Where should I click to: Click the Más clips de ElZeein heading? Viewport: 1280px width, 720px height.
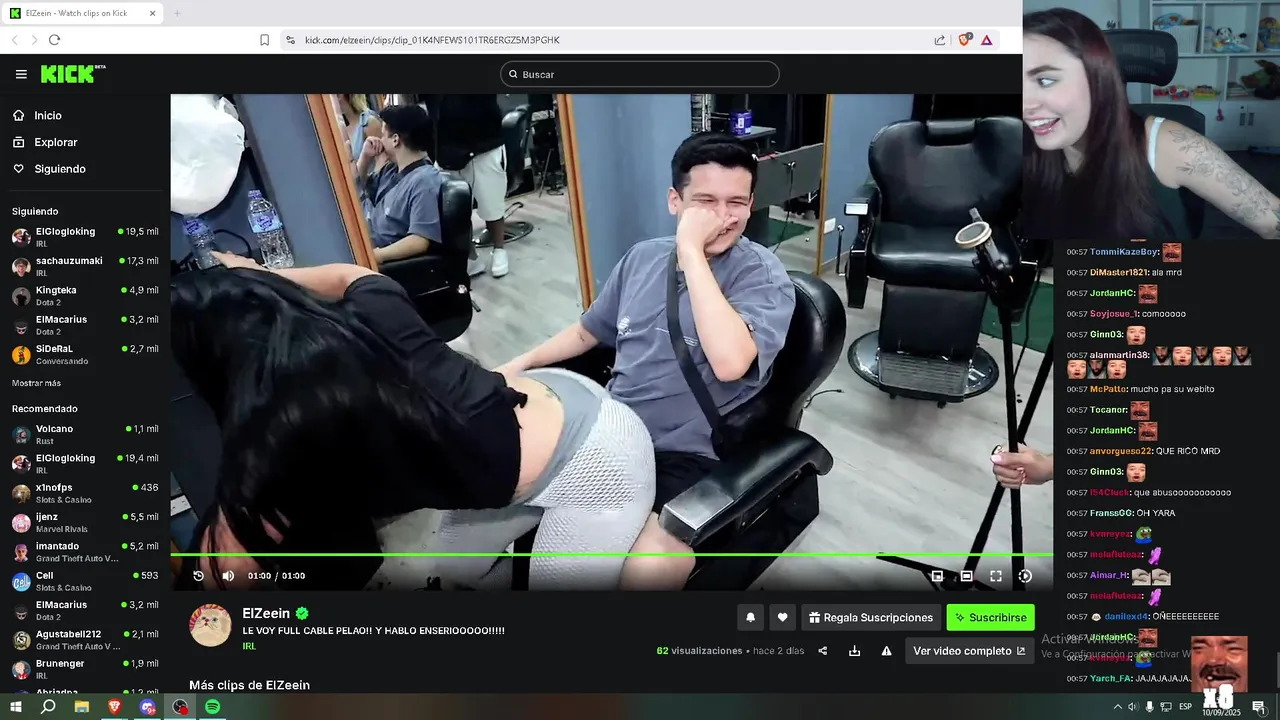(249, 685)
